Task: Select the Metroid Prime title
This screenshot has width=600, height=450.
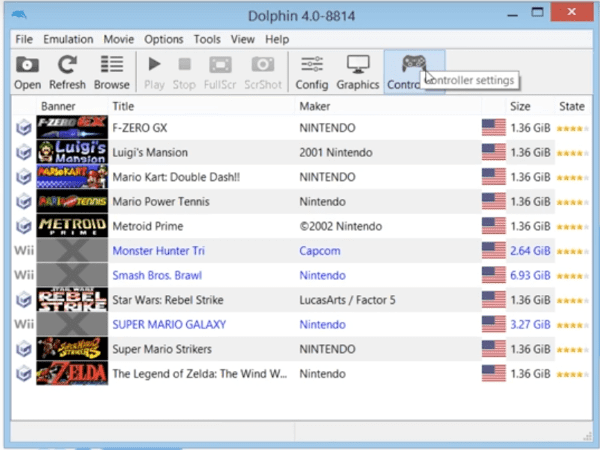Action: (x=148, y=226)
